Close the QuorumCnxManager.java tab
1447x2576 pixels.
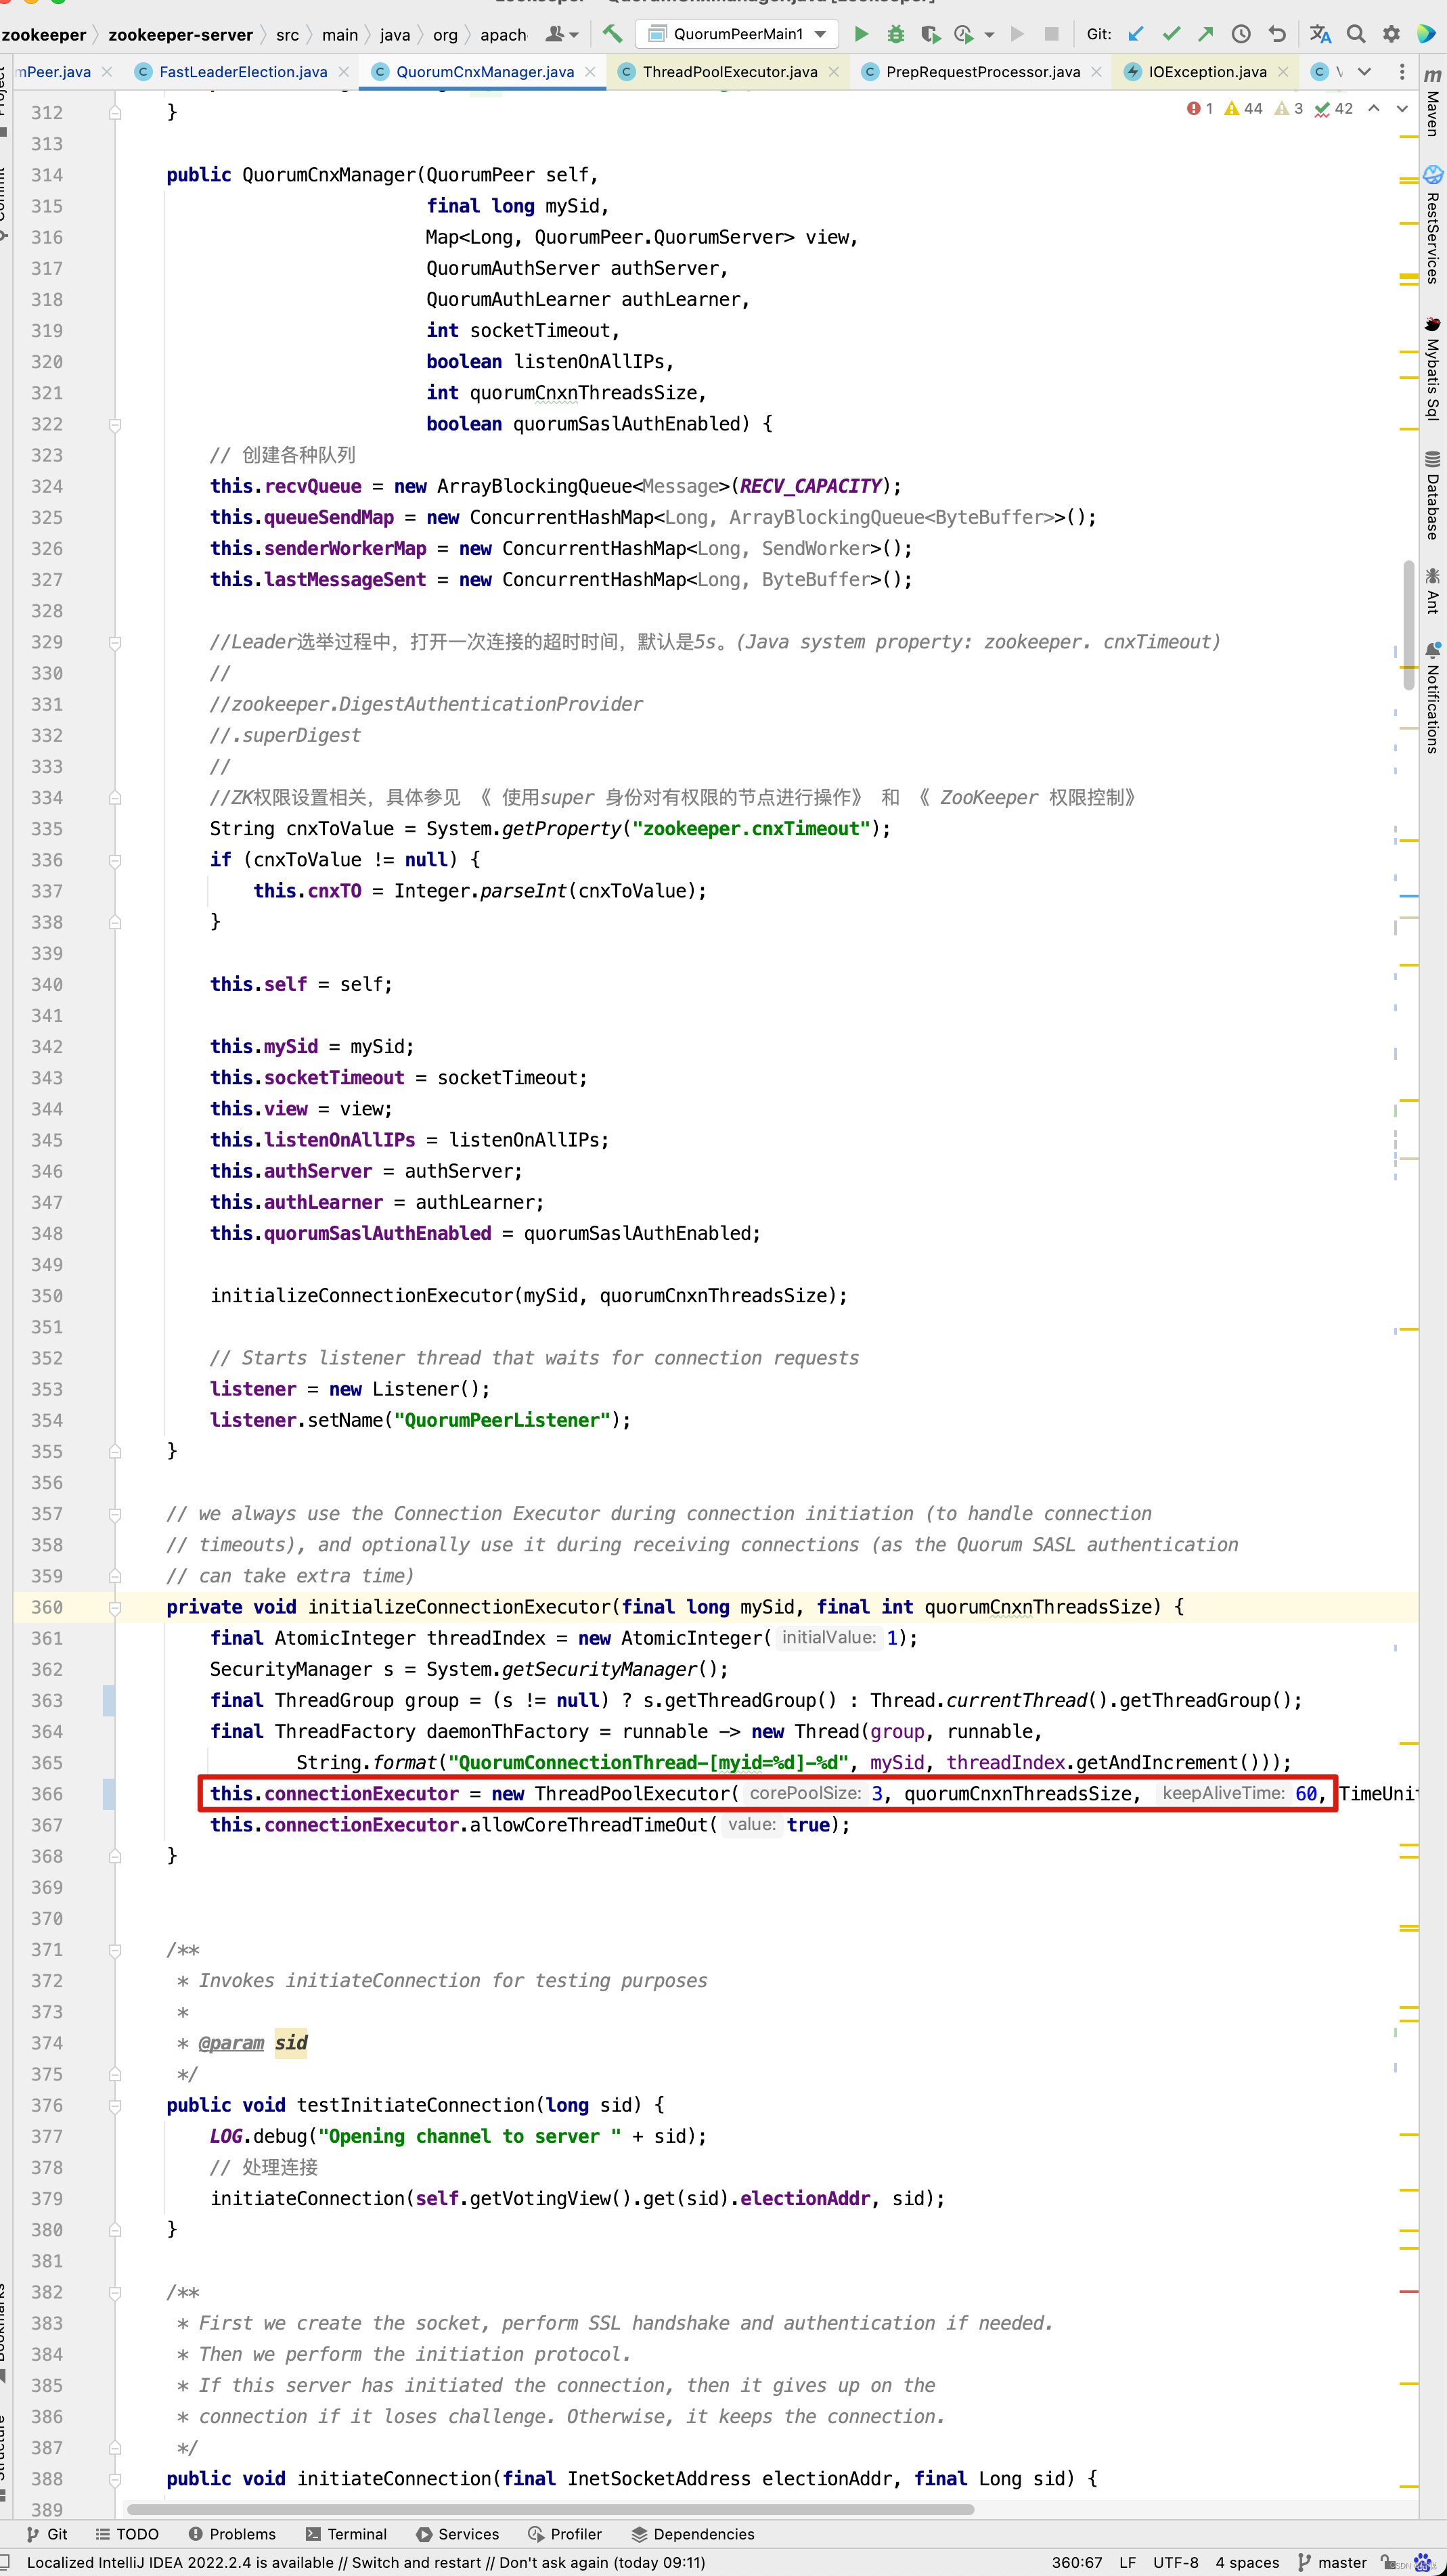point(590,72)
